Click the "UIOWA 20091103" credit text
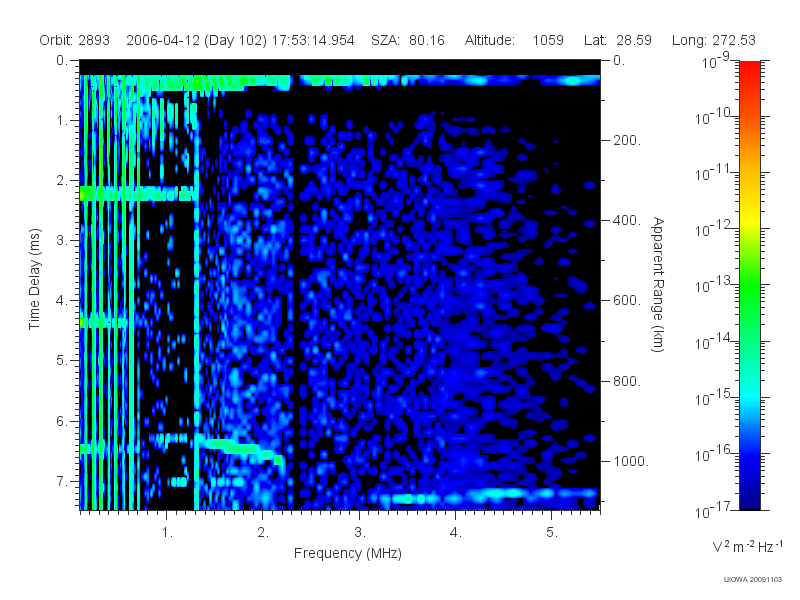800x600 pixels. tap(753, 579)
